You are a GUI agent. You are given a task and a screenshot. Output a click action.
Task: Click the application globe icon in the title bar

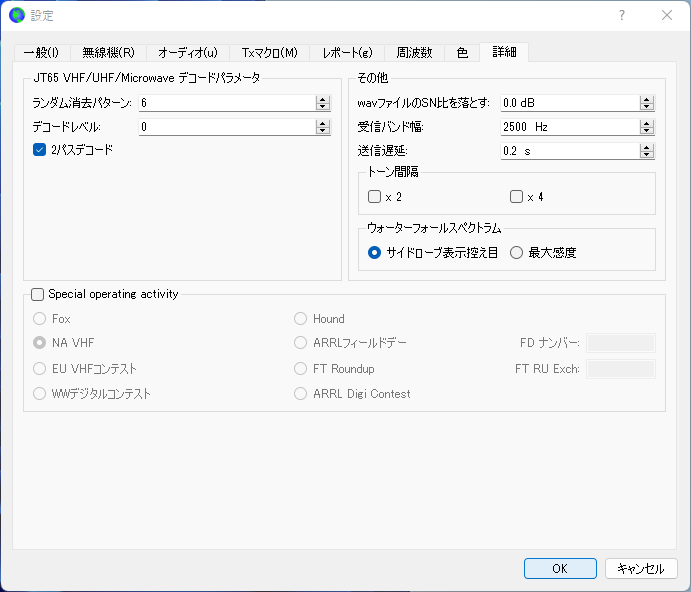coord(17,15)
